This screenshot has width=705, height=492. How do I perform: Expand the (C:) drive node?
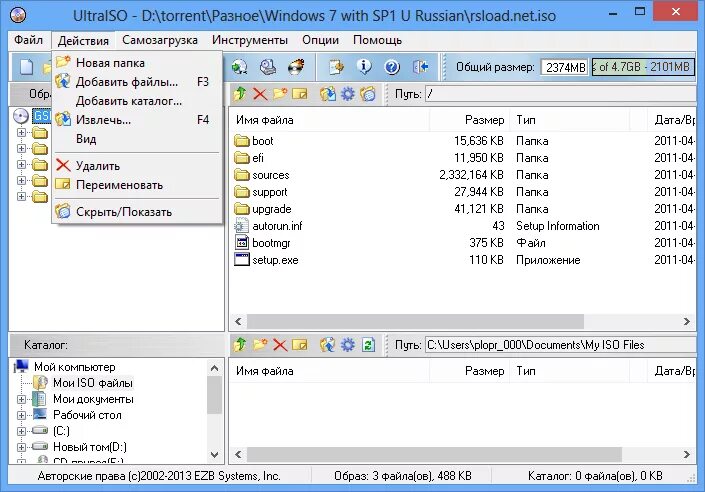coord(21,431)
